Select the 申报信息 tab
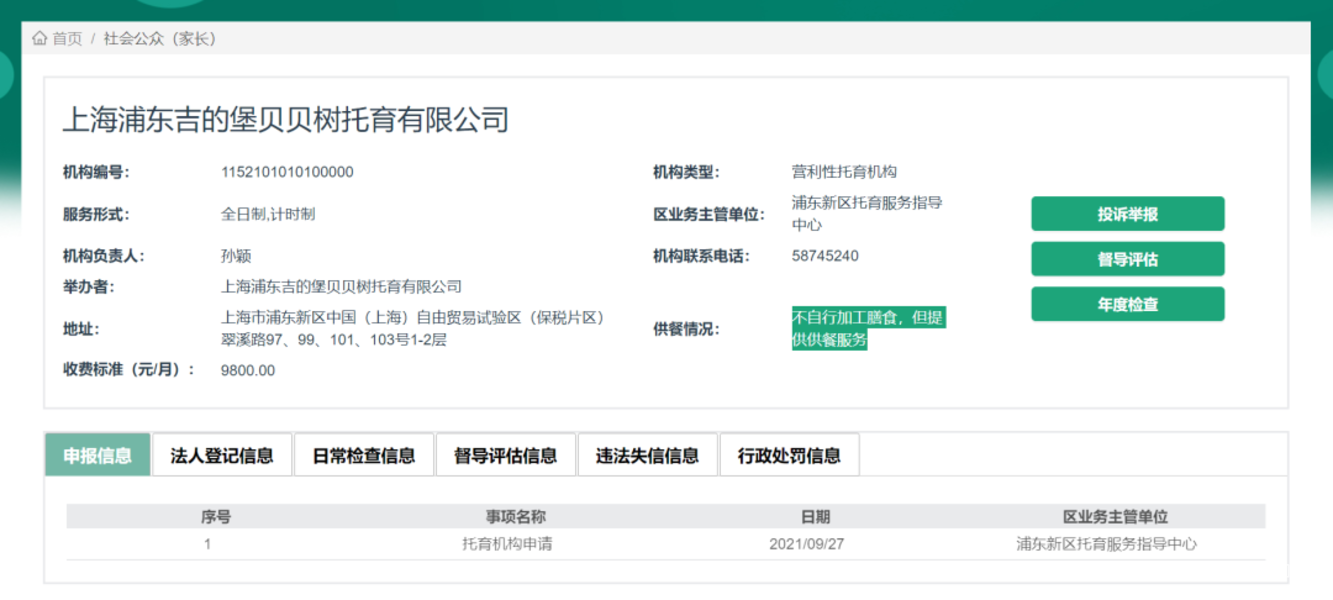1333x600 pixels. tap(98, 456)
